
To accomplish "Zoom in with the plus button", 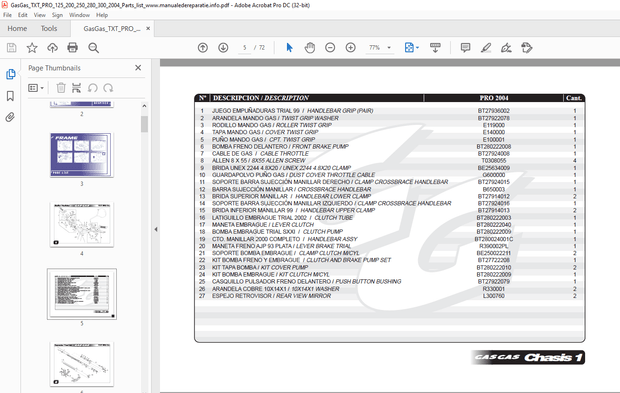I will pyautogui.click(x=351, y=48).
